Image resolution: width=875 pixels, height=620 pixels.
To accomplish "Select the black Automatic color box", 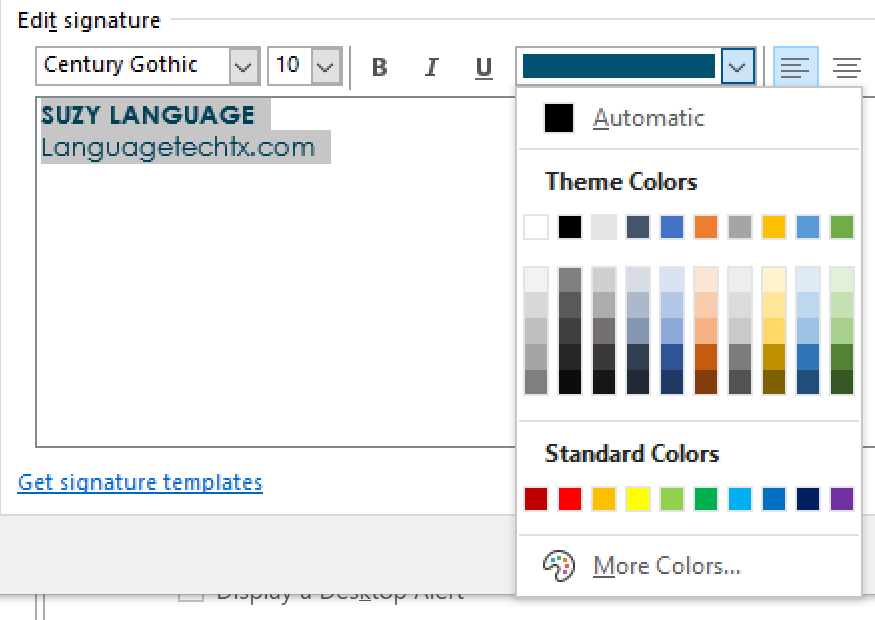I will point(558,118).
